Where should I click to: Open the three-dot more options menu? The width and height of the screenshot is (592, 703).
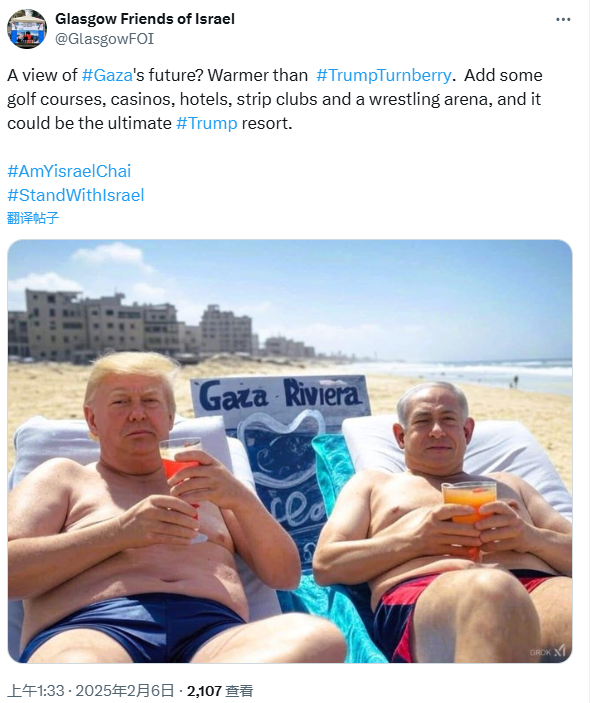coord(563,19)
